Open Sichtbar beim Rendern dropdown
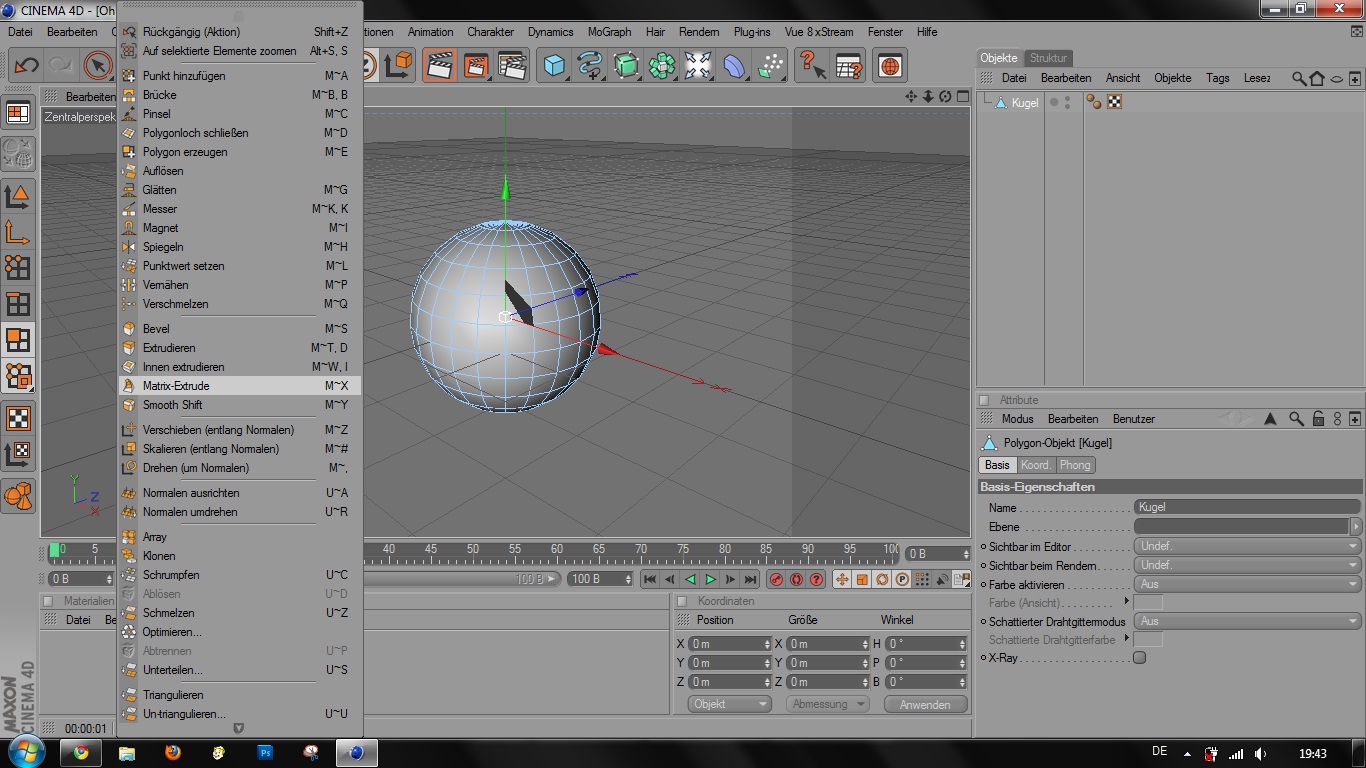The width and height of the screenshot is (1366, 768). pyautogui.click(x=1247, y=565)
